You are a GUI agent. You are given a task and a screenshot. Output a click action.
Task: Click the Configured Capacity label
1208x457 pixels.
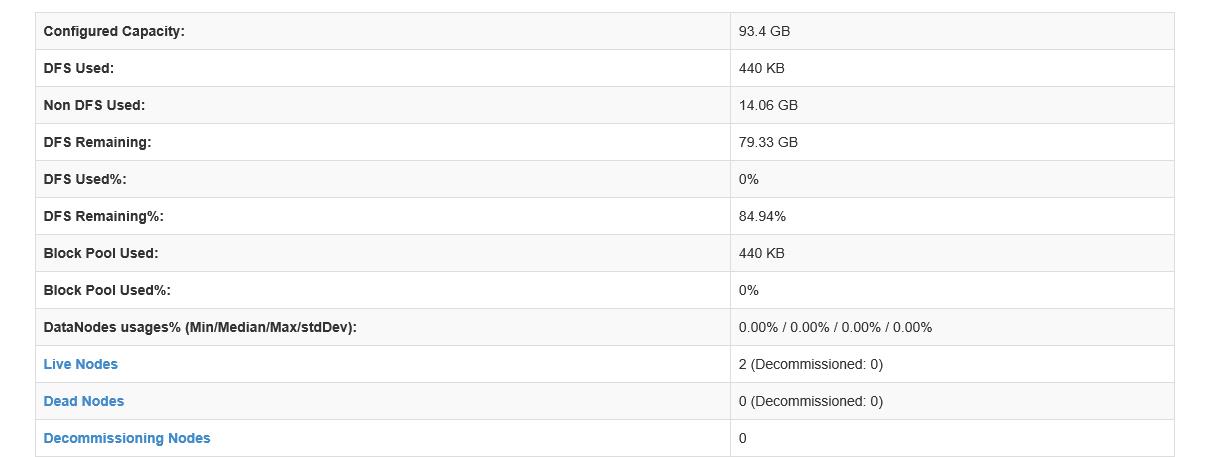114,31
